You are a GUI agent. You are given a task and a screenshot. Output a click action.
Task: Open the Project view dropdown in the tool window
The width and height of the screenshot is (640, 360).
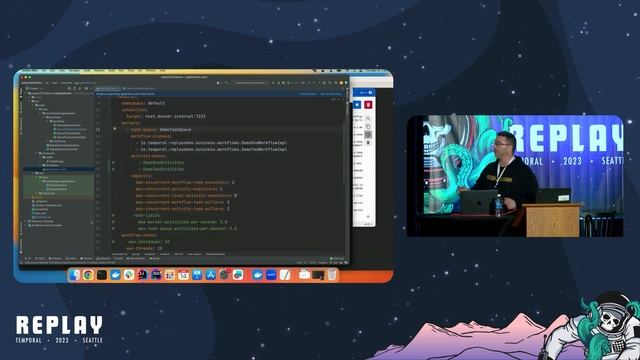(34, 88)
